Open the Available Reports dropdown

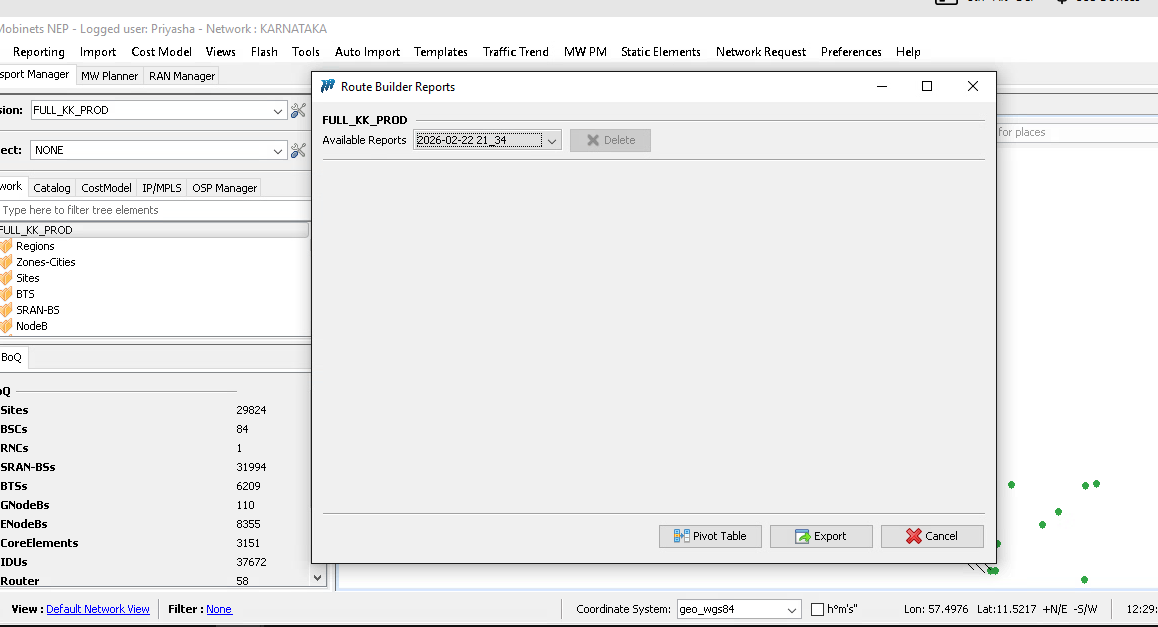point(488,140)
